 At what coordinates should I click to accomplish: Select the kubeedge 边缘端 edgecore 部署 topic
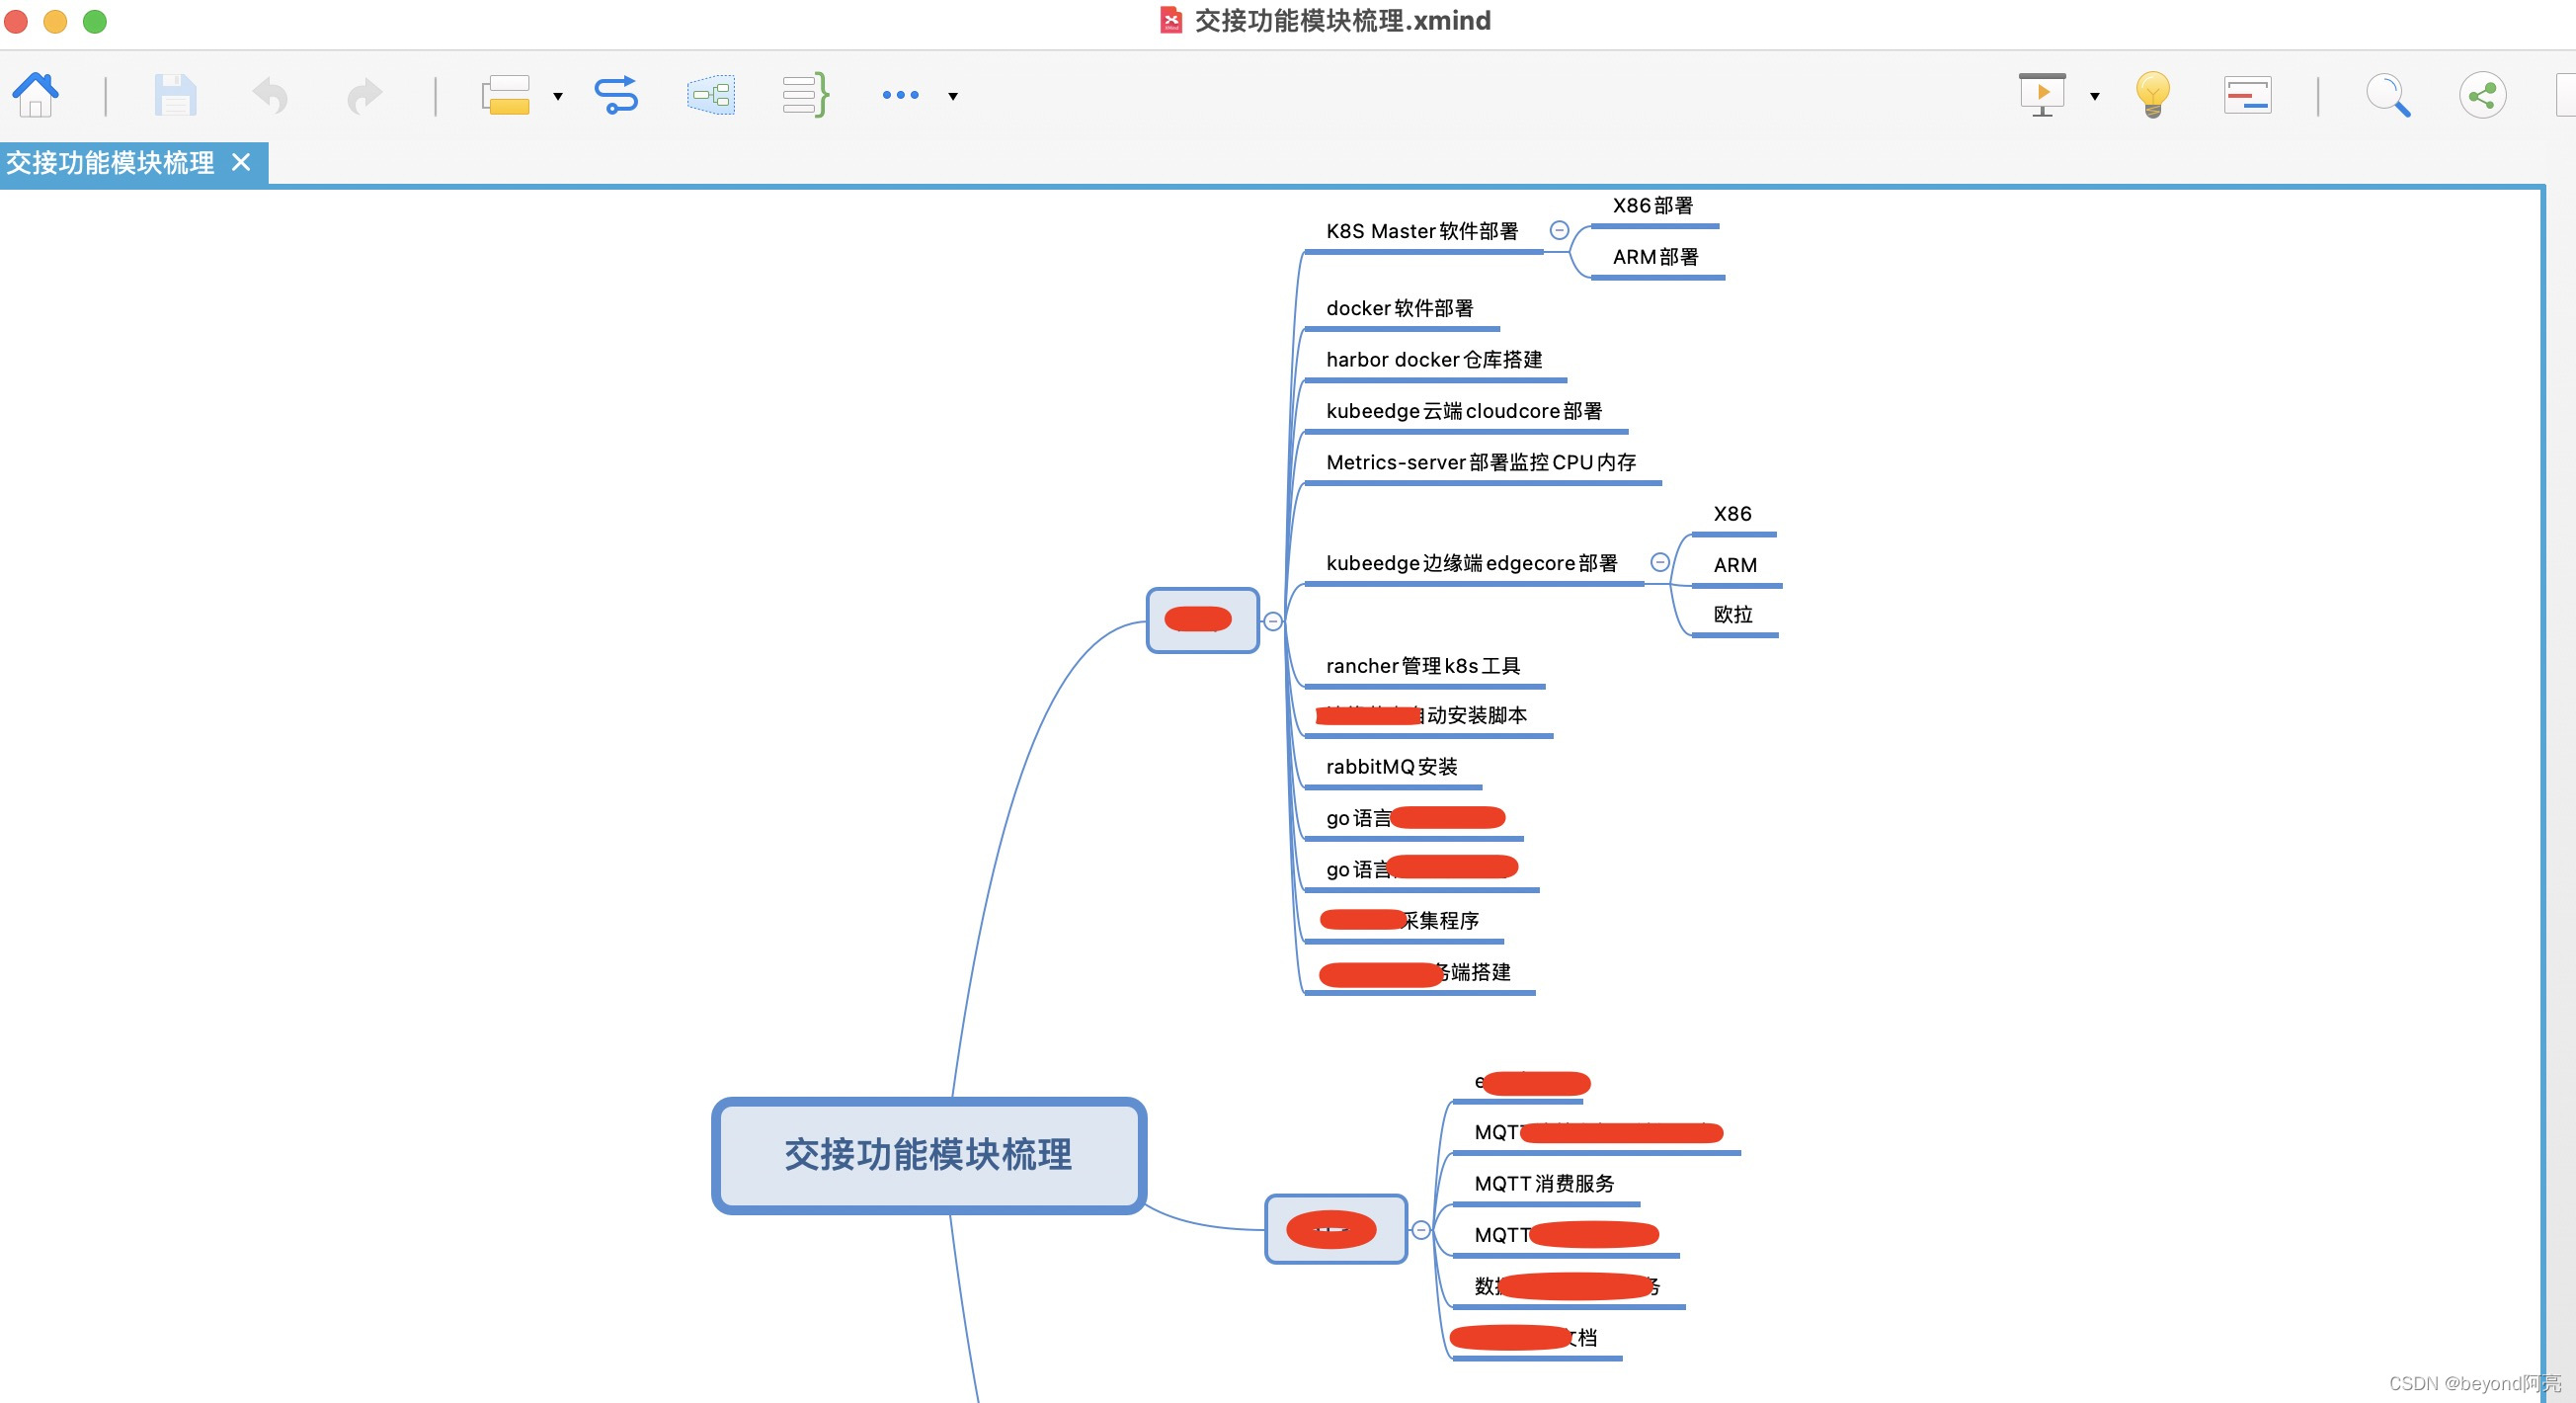1471,563
